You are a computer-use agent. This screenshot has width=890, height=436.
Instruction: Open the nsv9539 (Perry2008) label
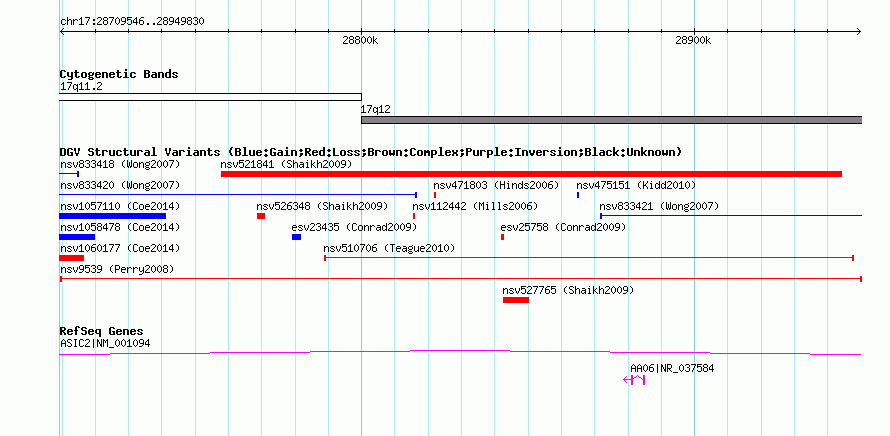click(x=117, y=269)
